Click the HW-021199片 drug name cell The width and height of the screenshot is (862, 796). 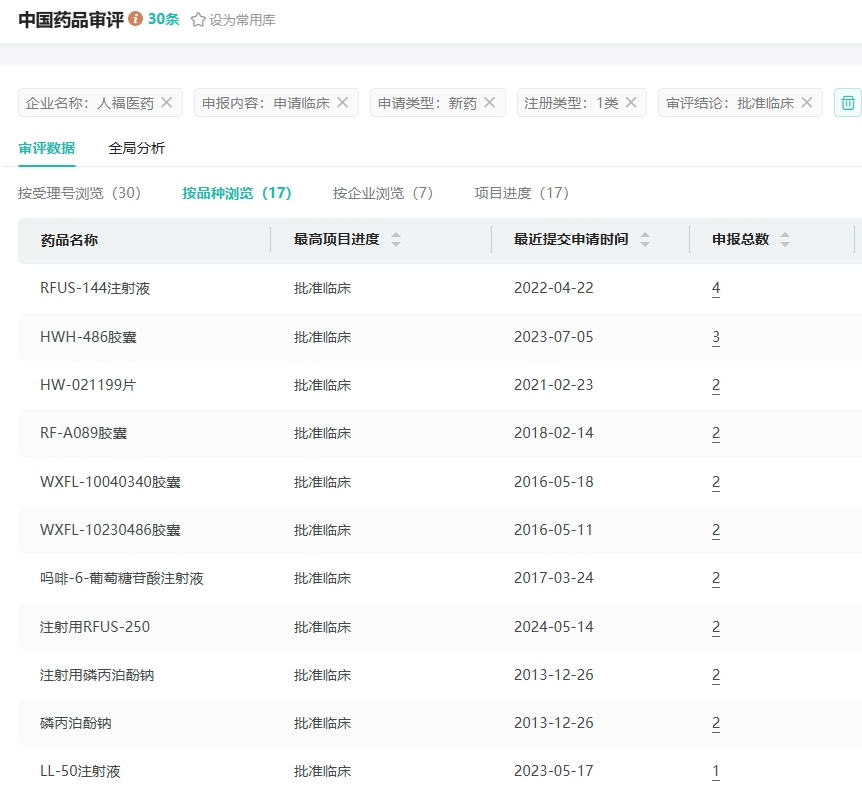pos(88,385)
